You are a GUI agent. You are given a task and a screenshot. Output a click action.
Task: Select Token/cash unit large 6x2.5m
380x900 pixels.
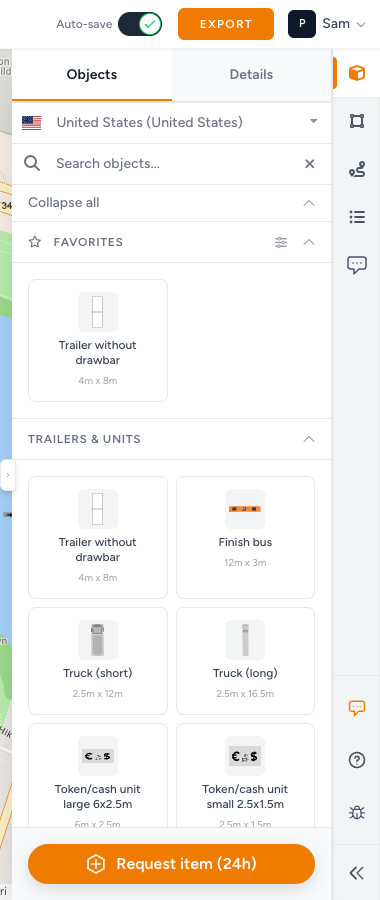pos(98,775)
